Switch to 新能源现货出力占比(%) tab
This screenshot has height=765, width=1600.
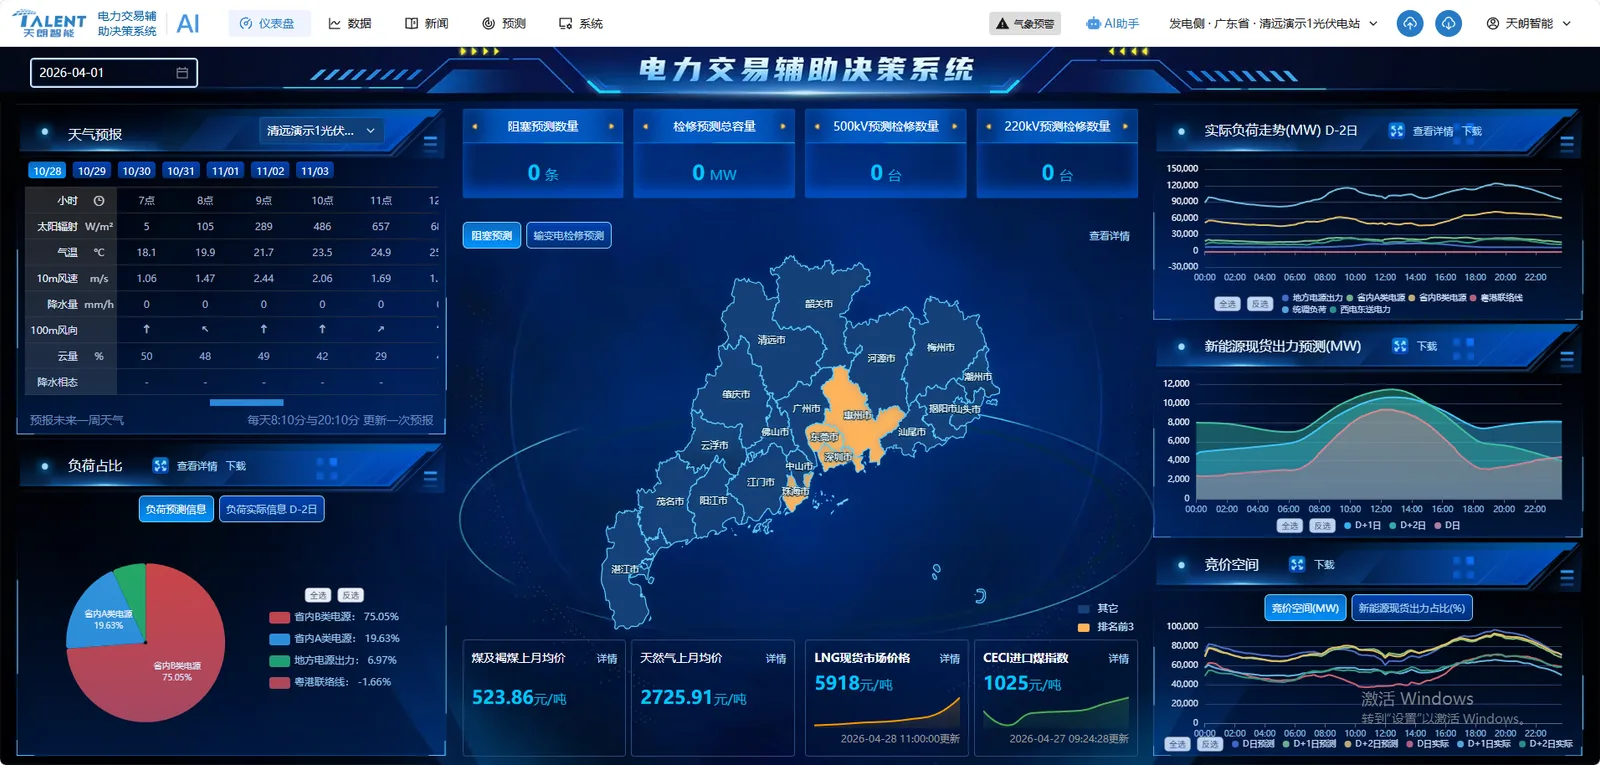1411,608
